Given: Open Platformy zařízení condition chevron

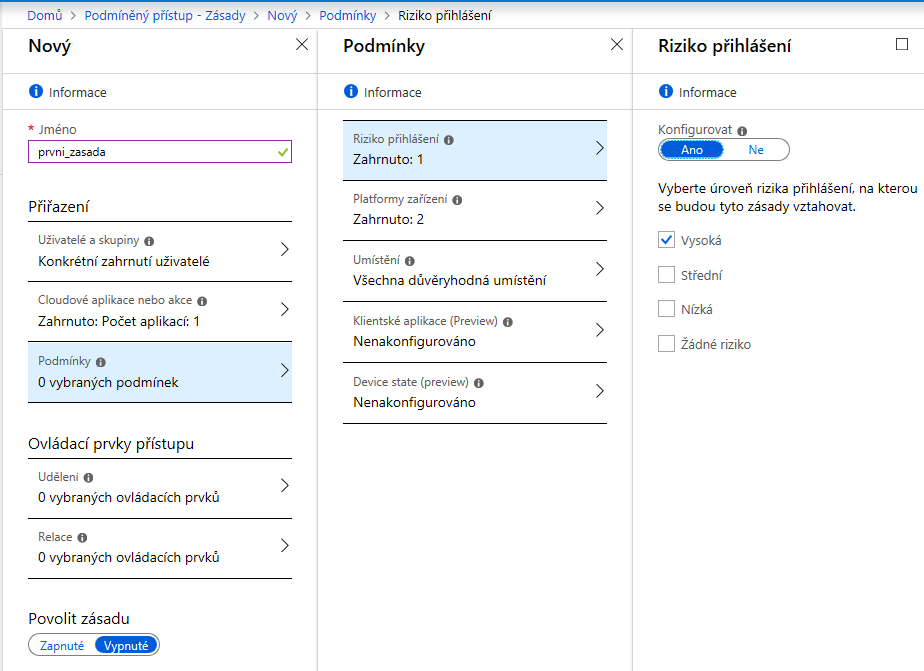Looking at the screenshot, I should [599, 209].
